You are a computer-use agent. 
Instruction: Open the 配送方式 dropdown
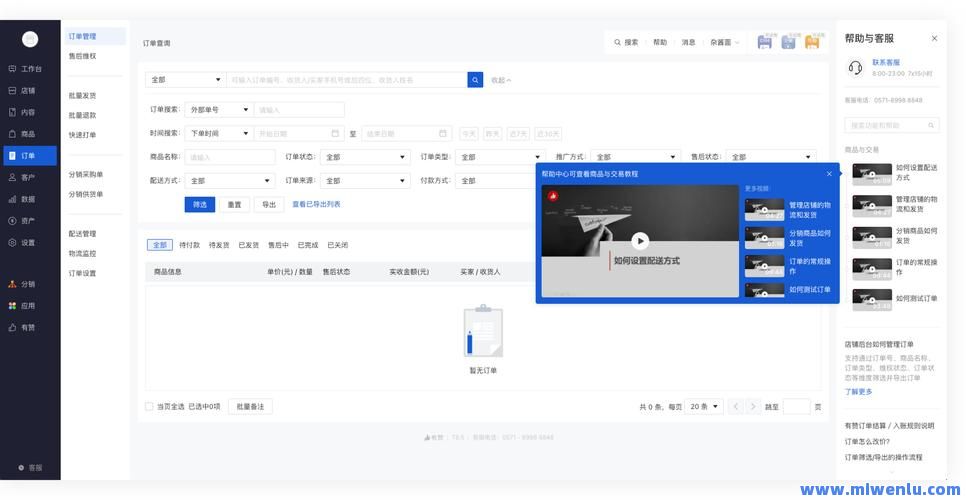pyautogui.click(x=229, y=181)
